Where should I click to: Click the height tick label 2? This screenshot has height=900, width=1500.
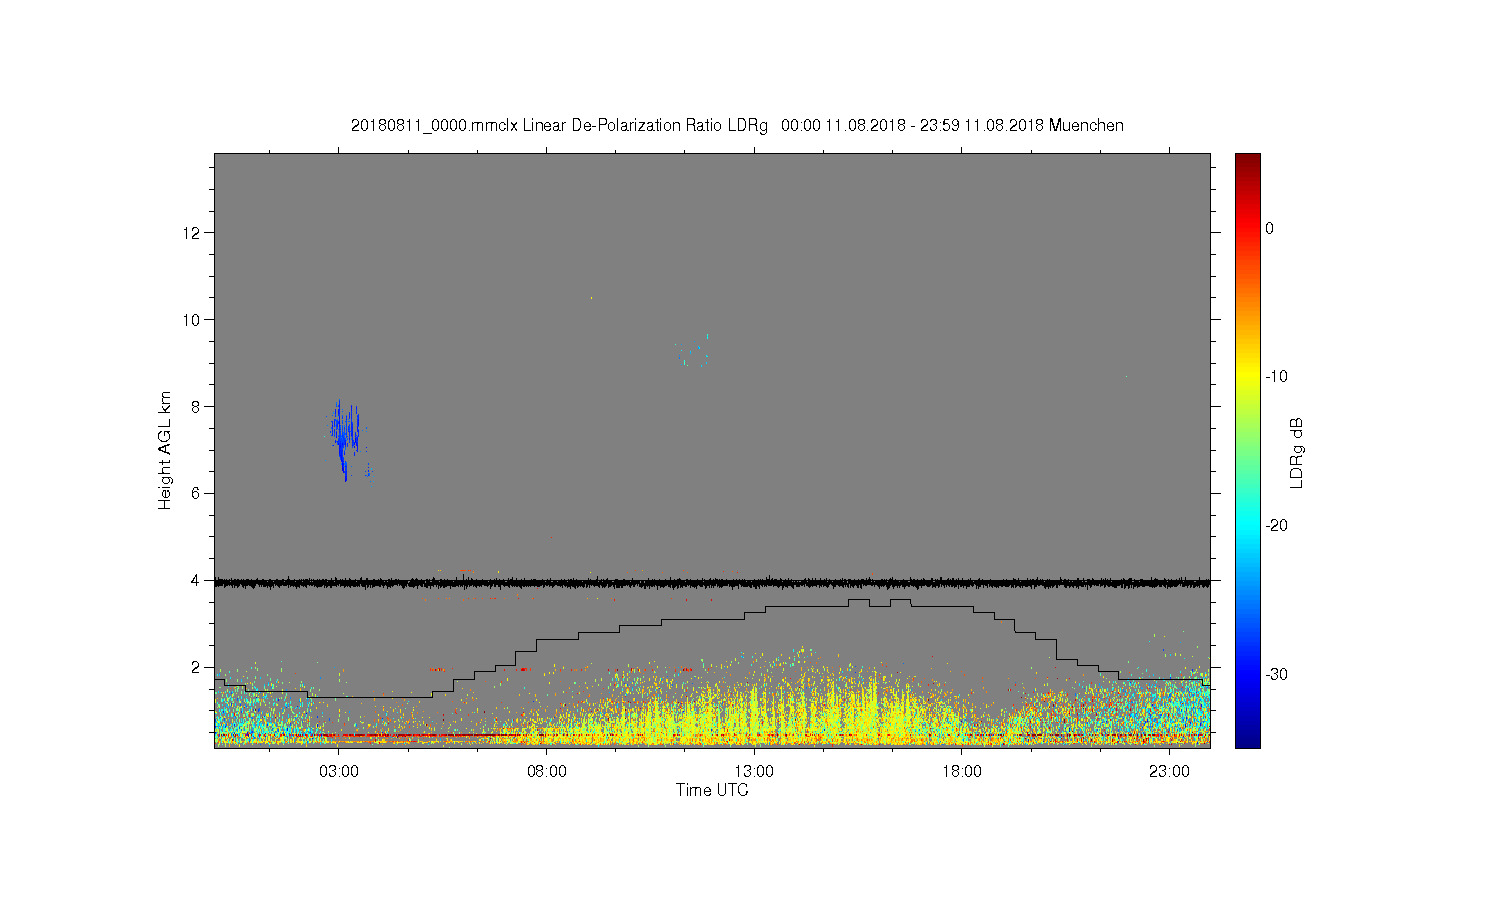point(197,667)
